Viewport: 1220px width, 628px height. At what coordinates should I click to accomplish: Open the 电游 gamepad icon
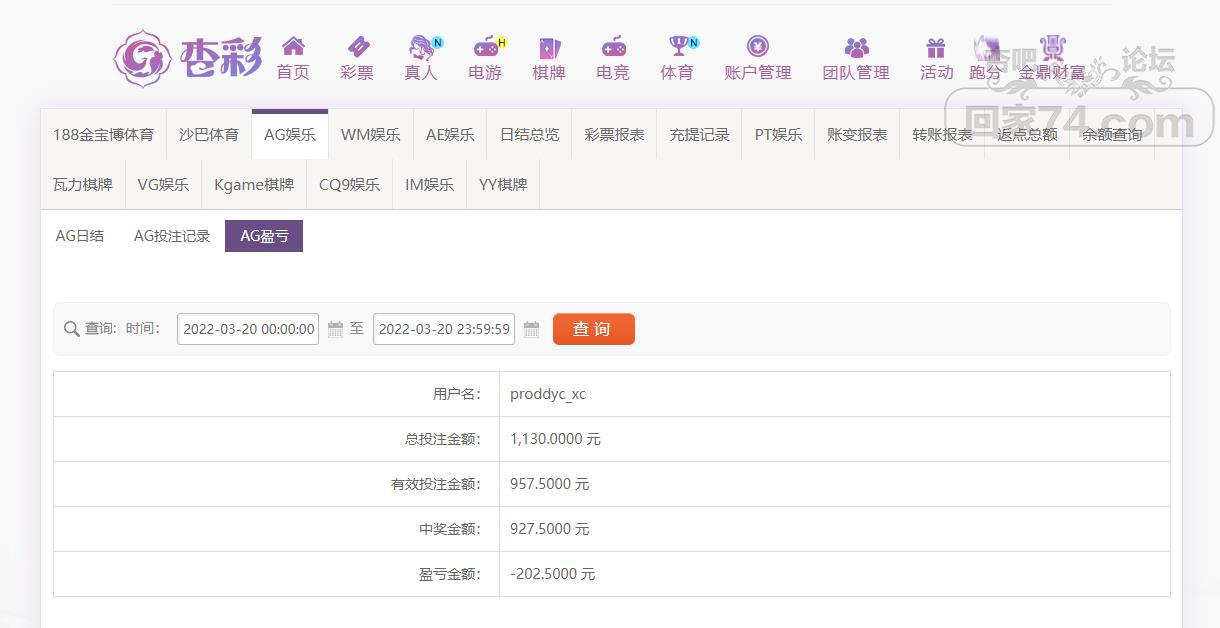(x=487, y=46)
